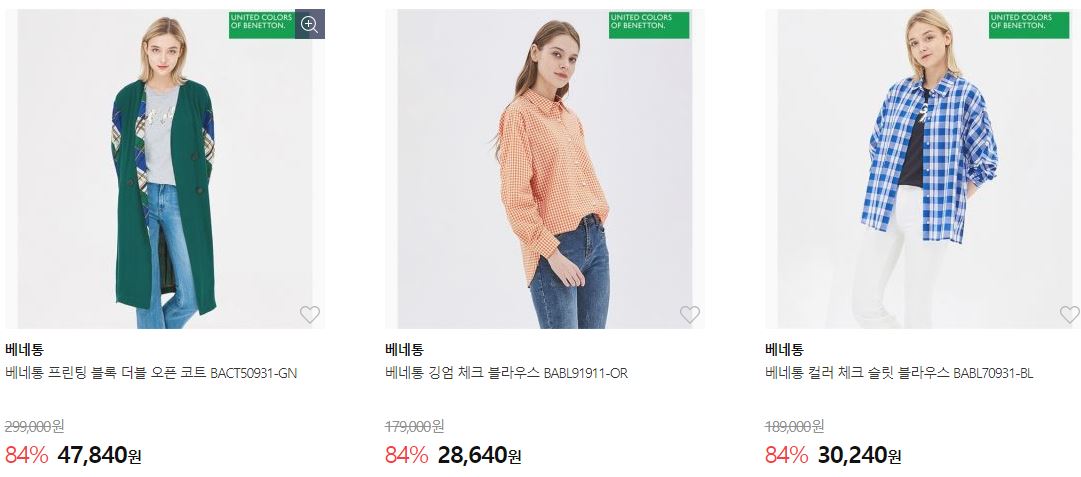Viewport: 1081px width, 477px height.
Task: Click 베네통 brand name above gingham blouse title
Action: tap(405, 349)
